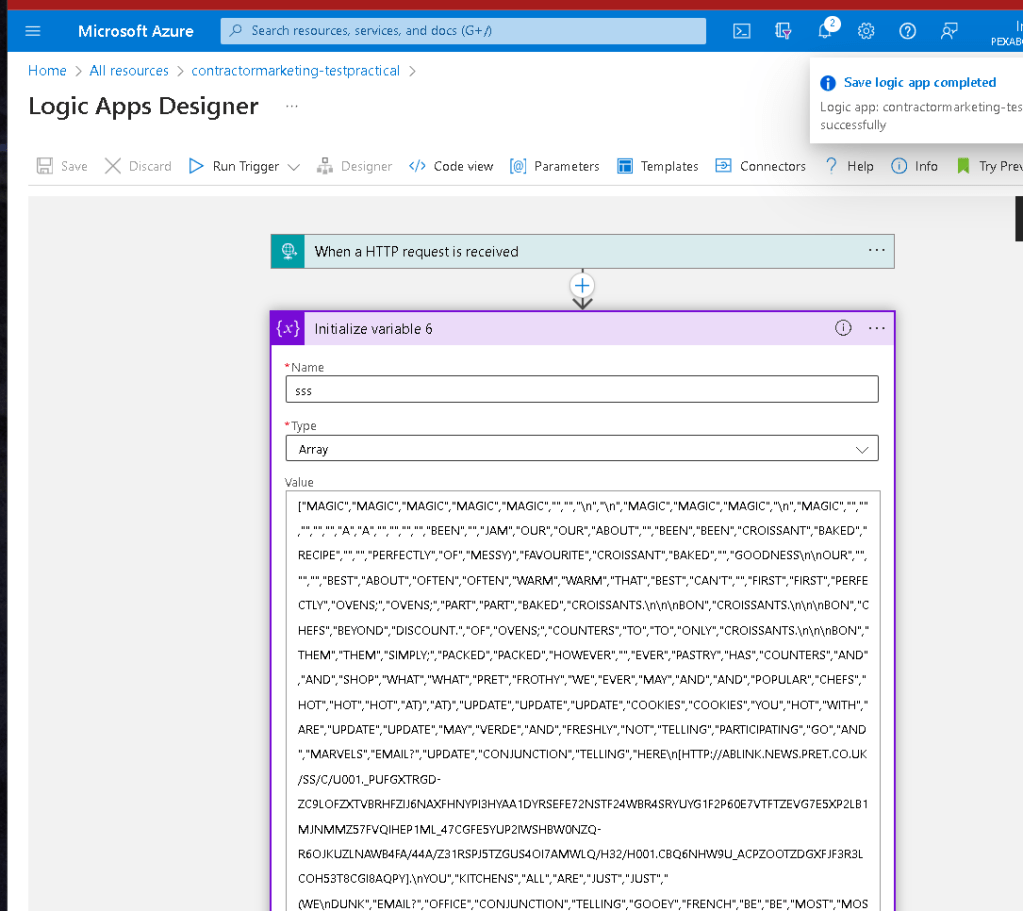Viewport: 1023px width, 911px height.
Task: Click the Initialize variable curly-brace icon
Action: coord(288,328)
